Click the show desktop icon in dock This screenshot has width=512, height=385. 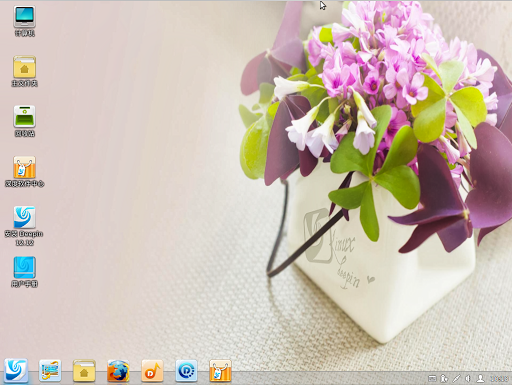(50, 370)
